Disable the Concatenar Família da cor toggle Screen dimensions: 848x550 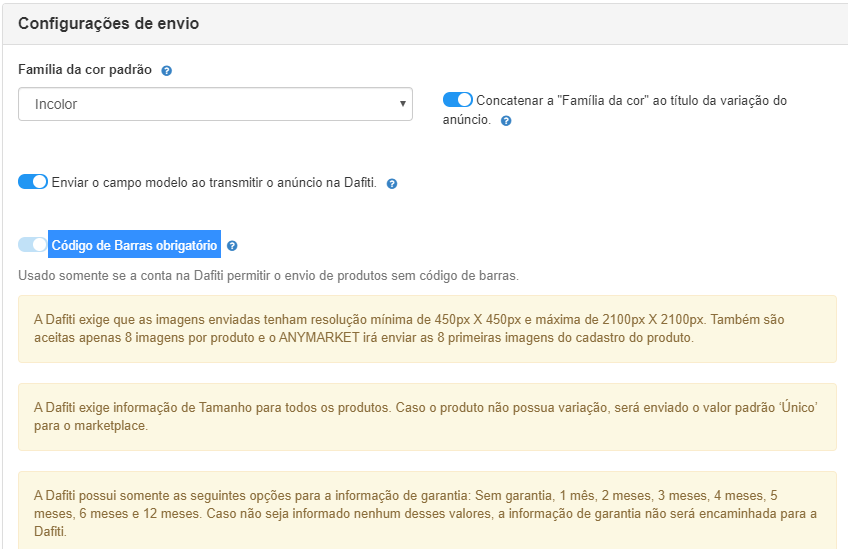pos(458,100)
